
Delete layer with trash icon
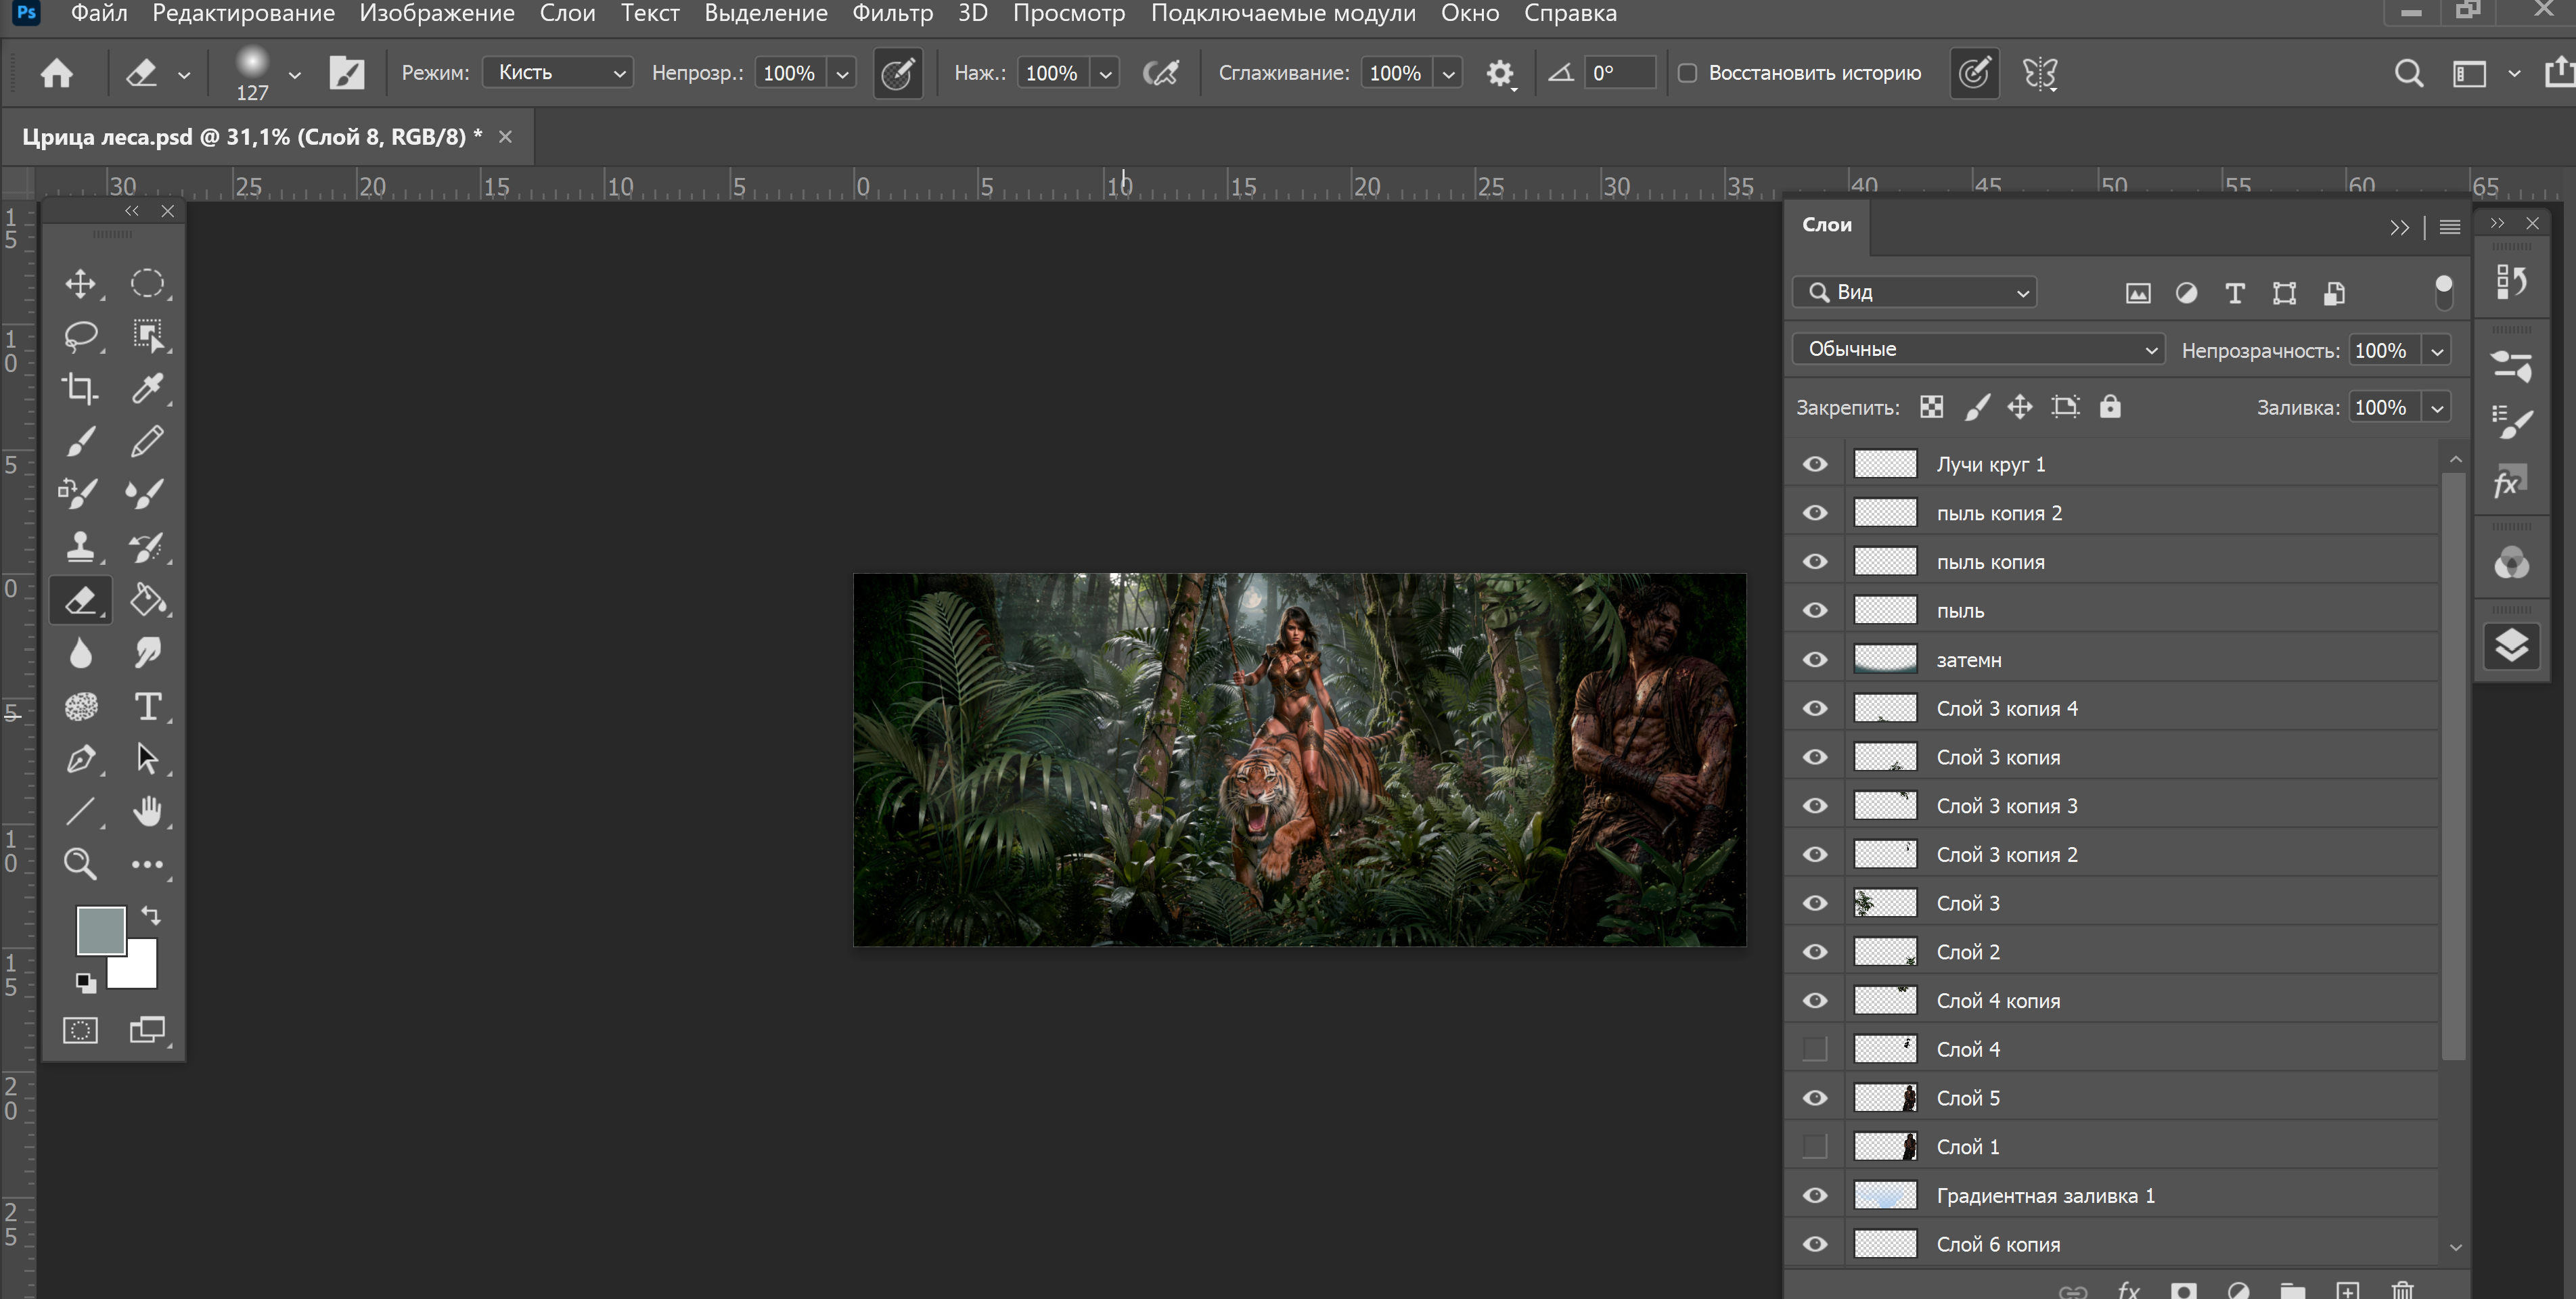(2402, 1290)
